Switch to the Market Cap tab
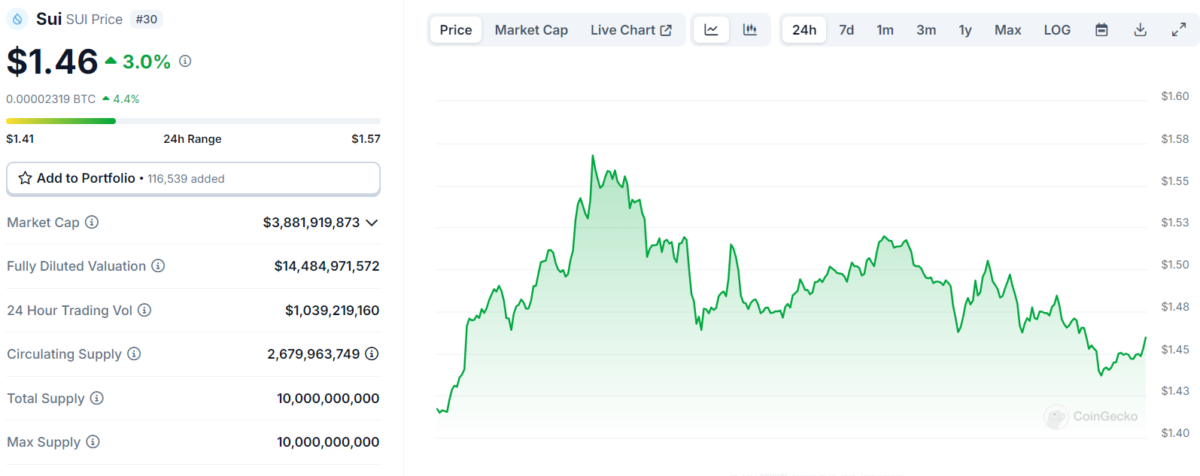Image resolution: width=1200 pixels, height=476 pixels. pyautogui.click(x=531, y=30)
